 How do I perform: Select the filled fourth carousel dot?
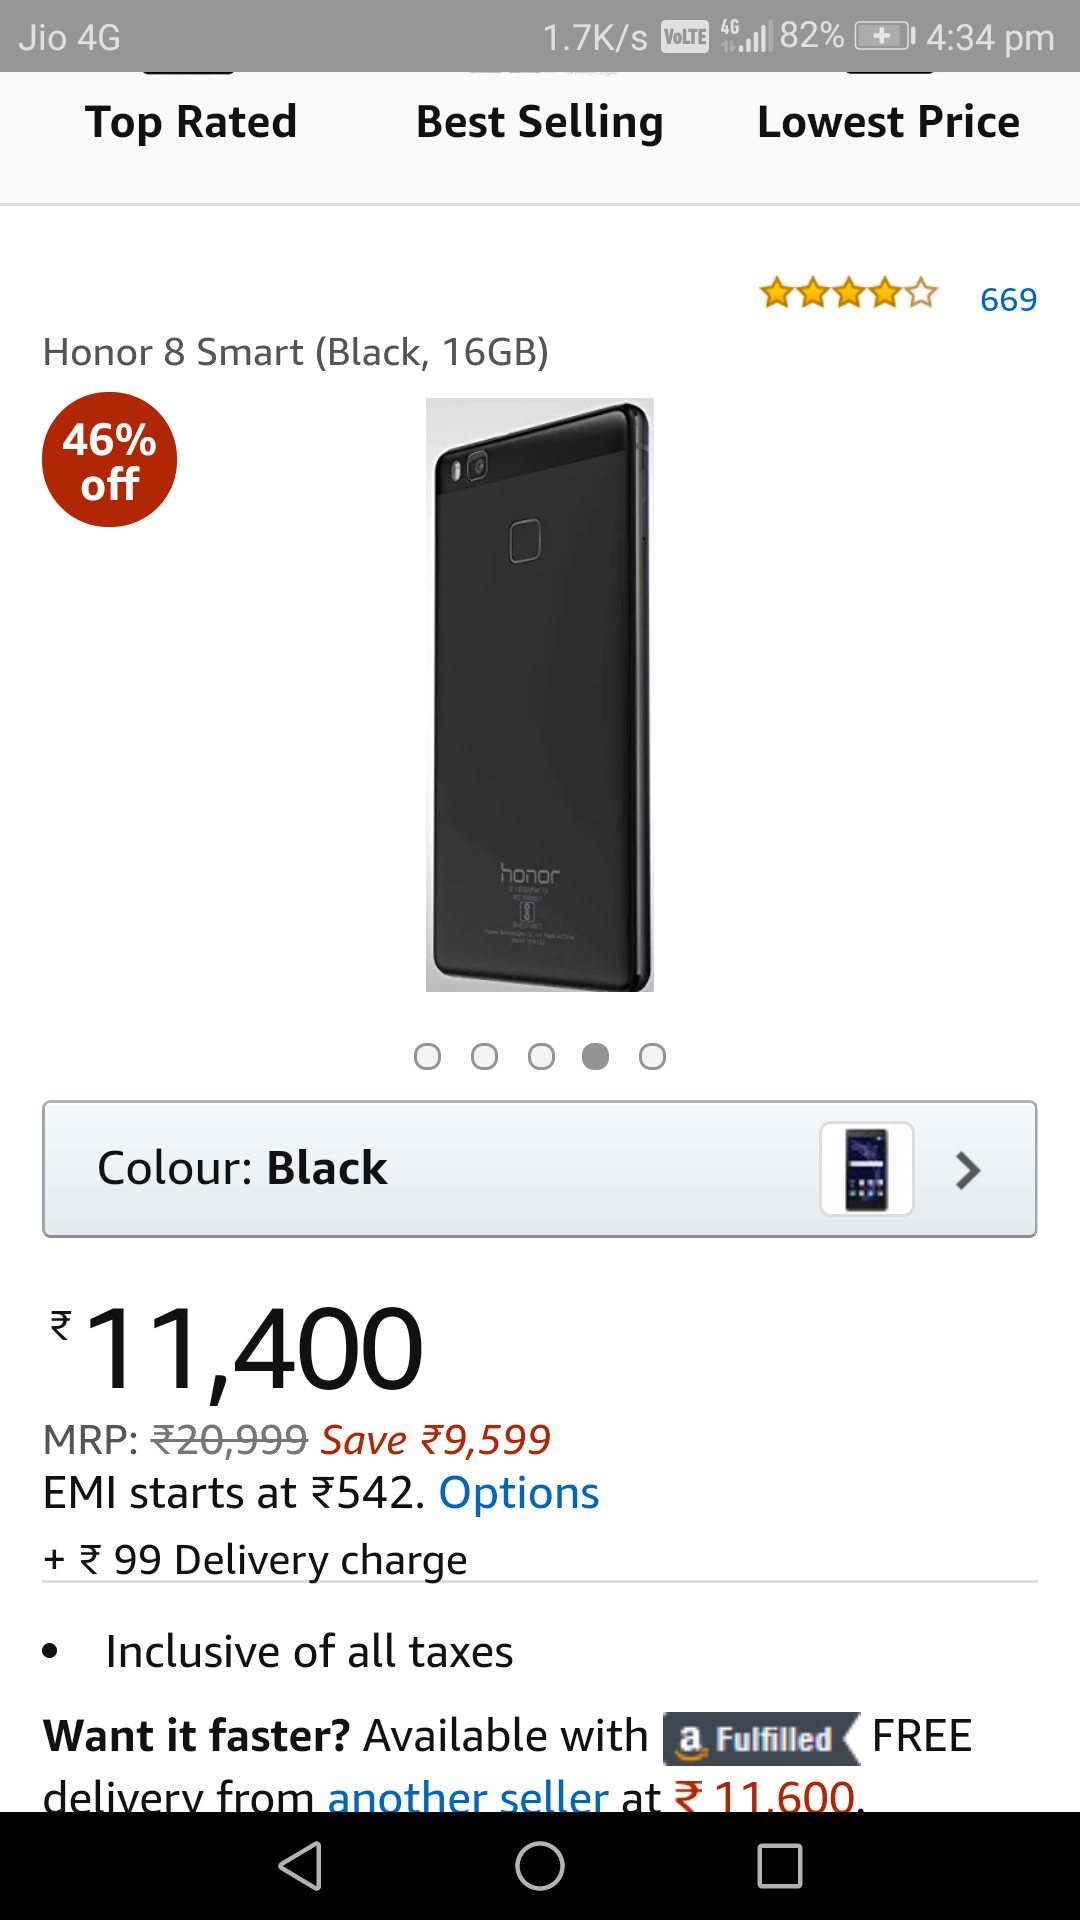(596, 1056)
